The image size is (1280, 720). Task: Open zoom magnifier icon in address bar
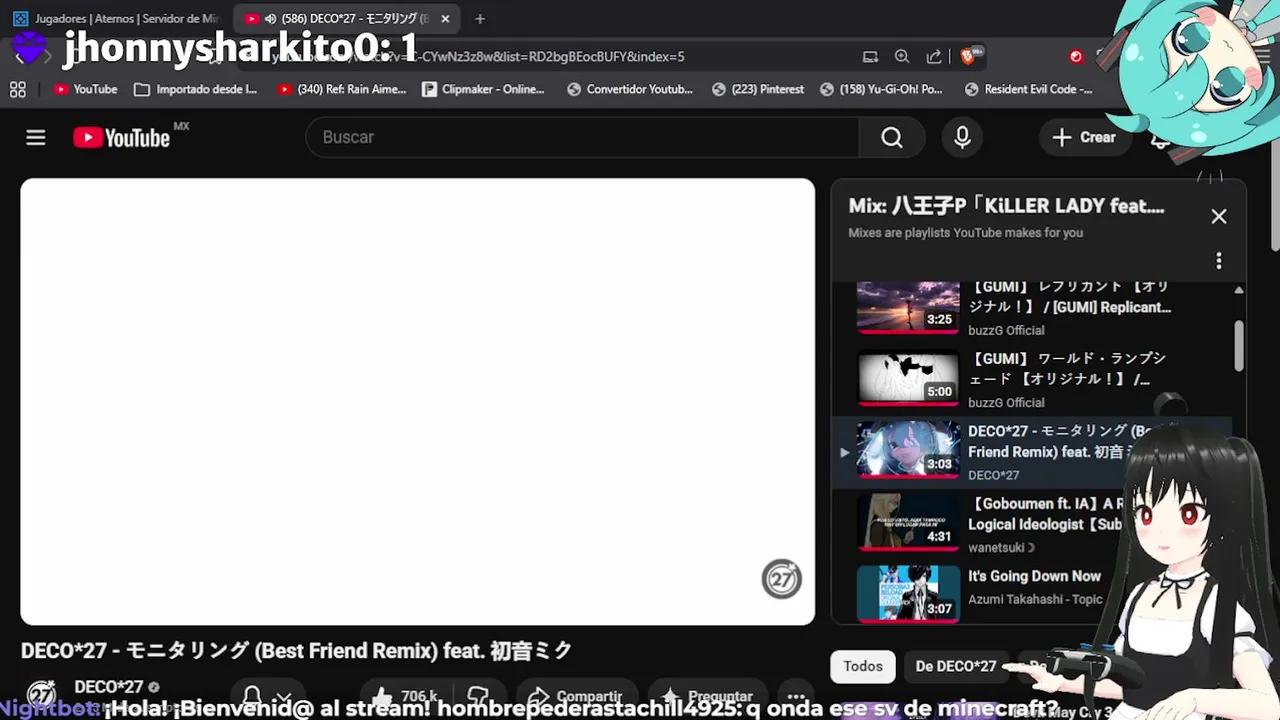pos(902,57)
